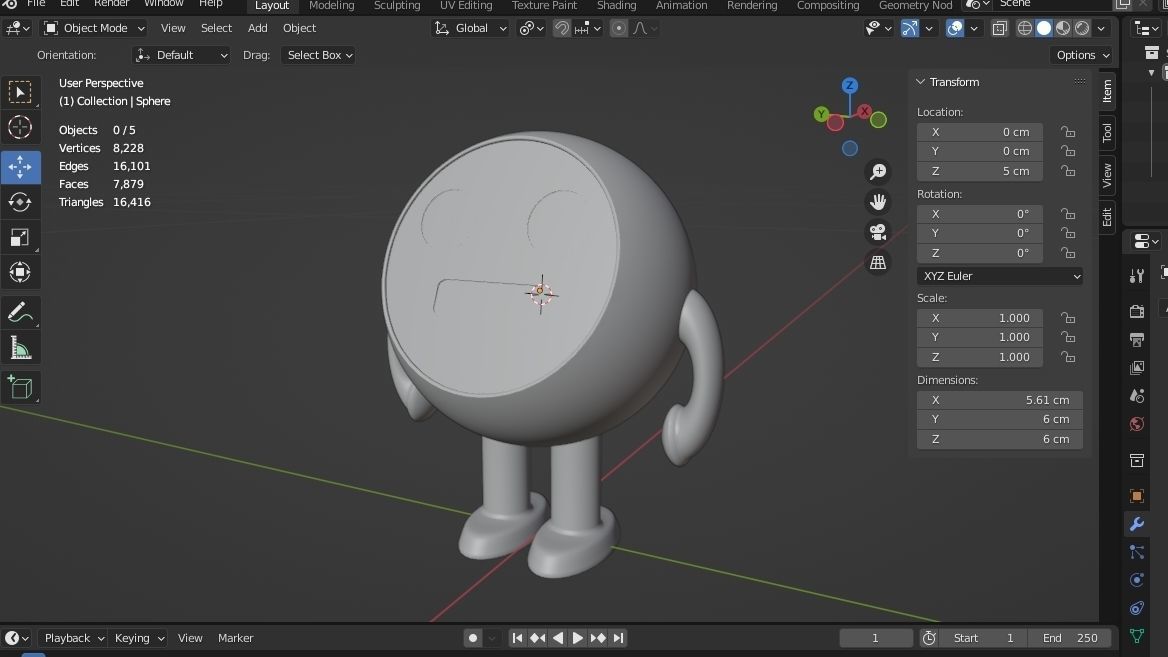Open the Scene properties icon
The image size is (1168, 657).
[x=1137, y=396]
